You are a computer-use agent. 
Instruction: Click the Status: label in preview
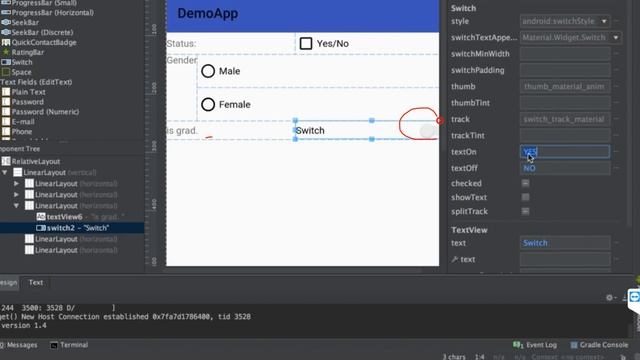click(181, 44)
